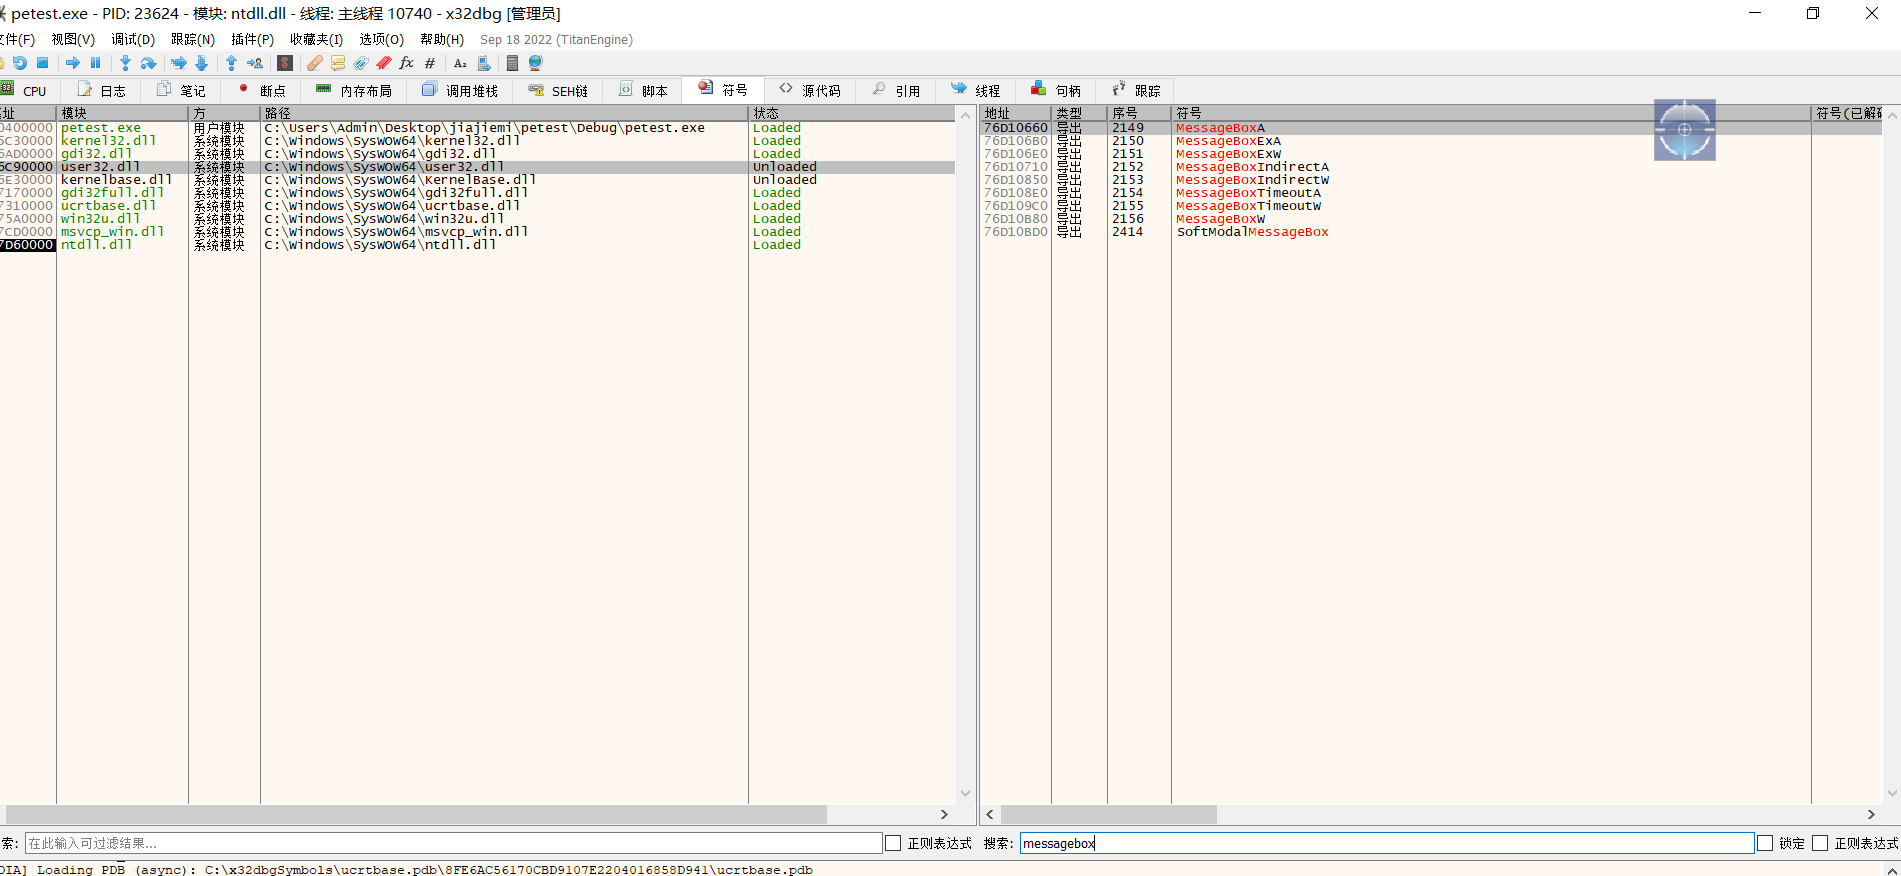
Task: Open the Scylla plugin icon
Action: tap(285, 63)
